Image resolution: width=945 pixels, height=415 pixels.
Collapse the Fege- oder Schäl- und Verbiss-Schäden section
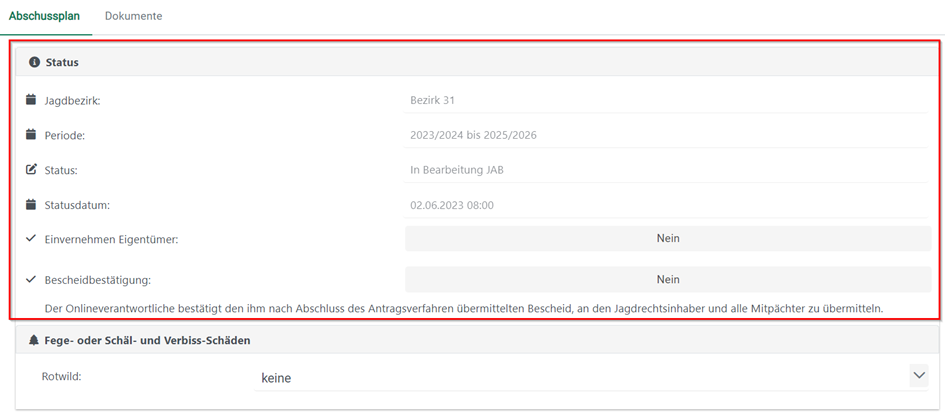(x=475, y=340)
